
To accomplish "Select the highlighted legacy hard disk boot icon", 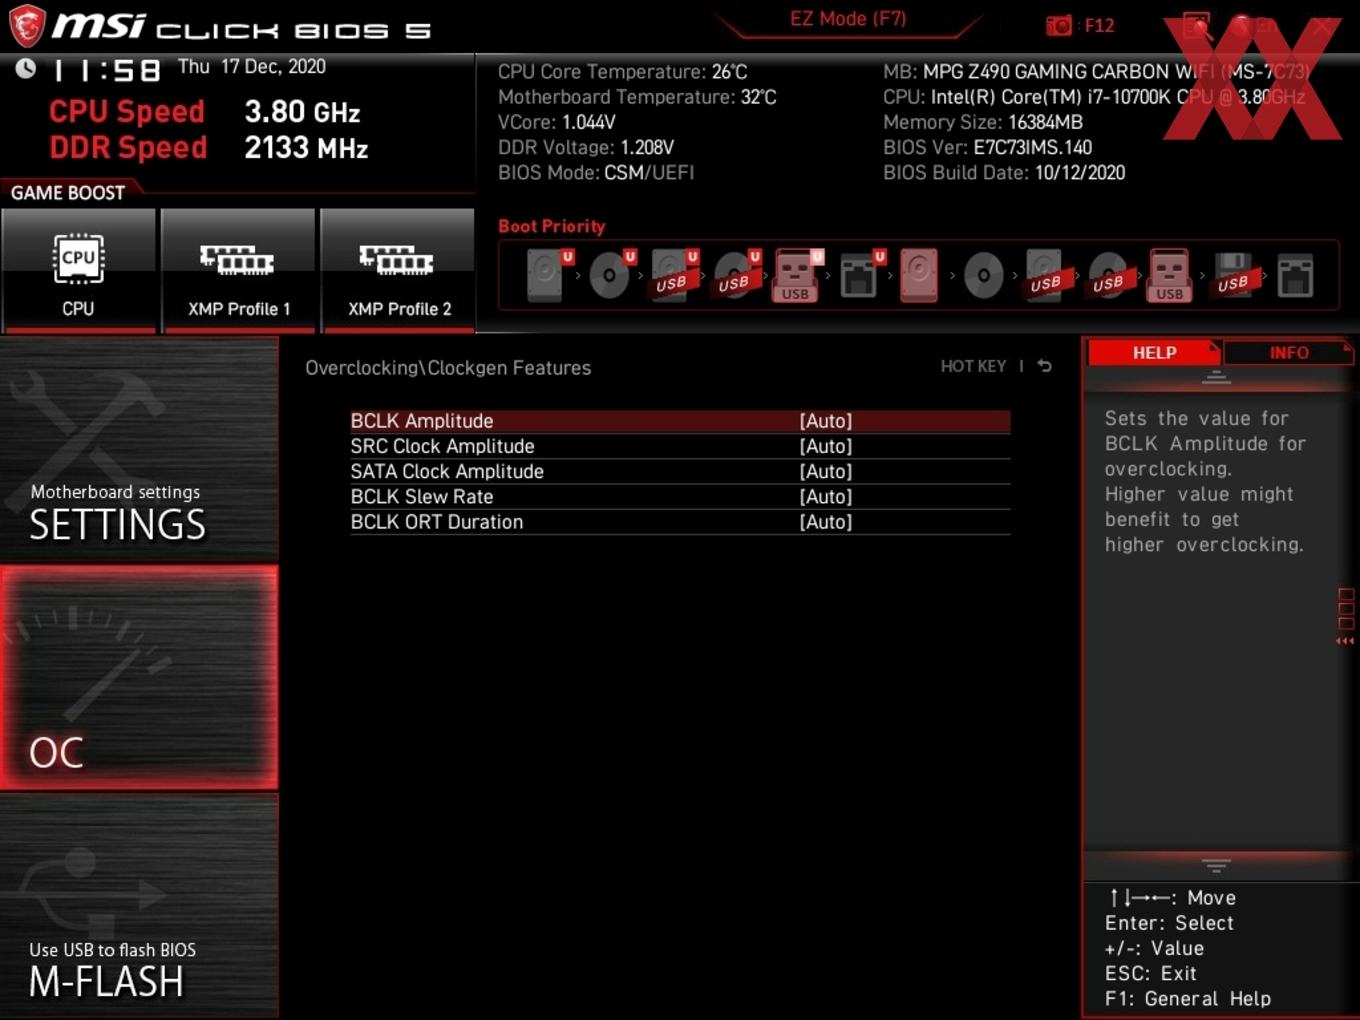I will (919, 275).
